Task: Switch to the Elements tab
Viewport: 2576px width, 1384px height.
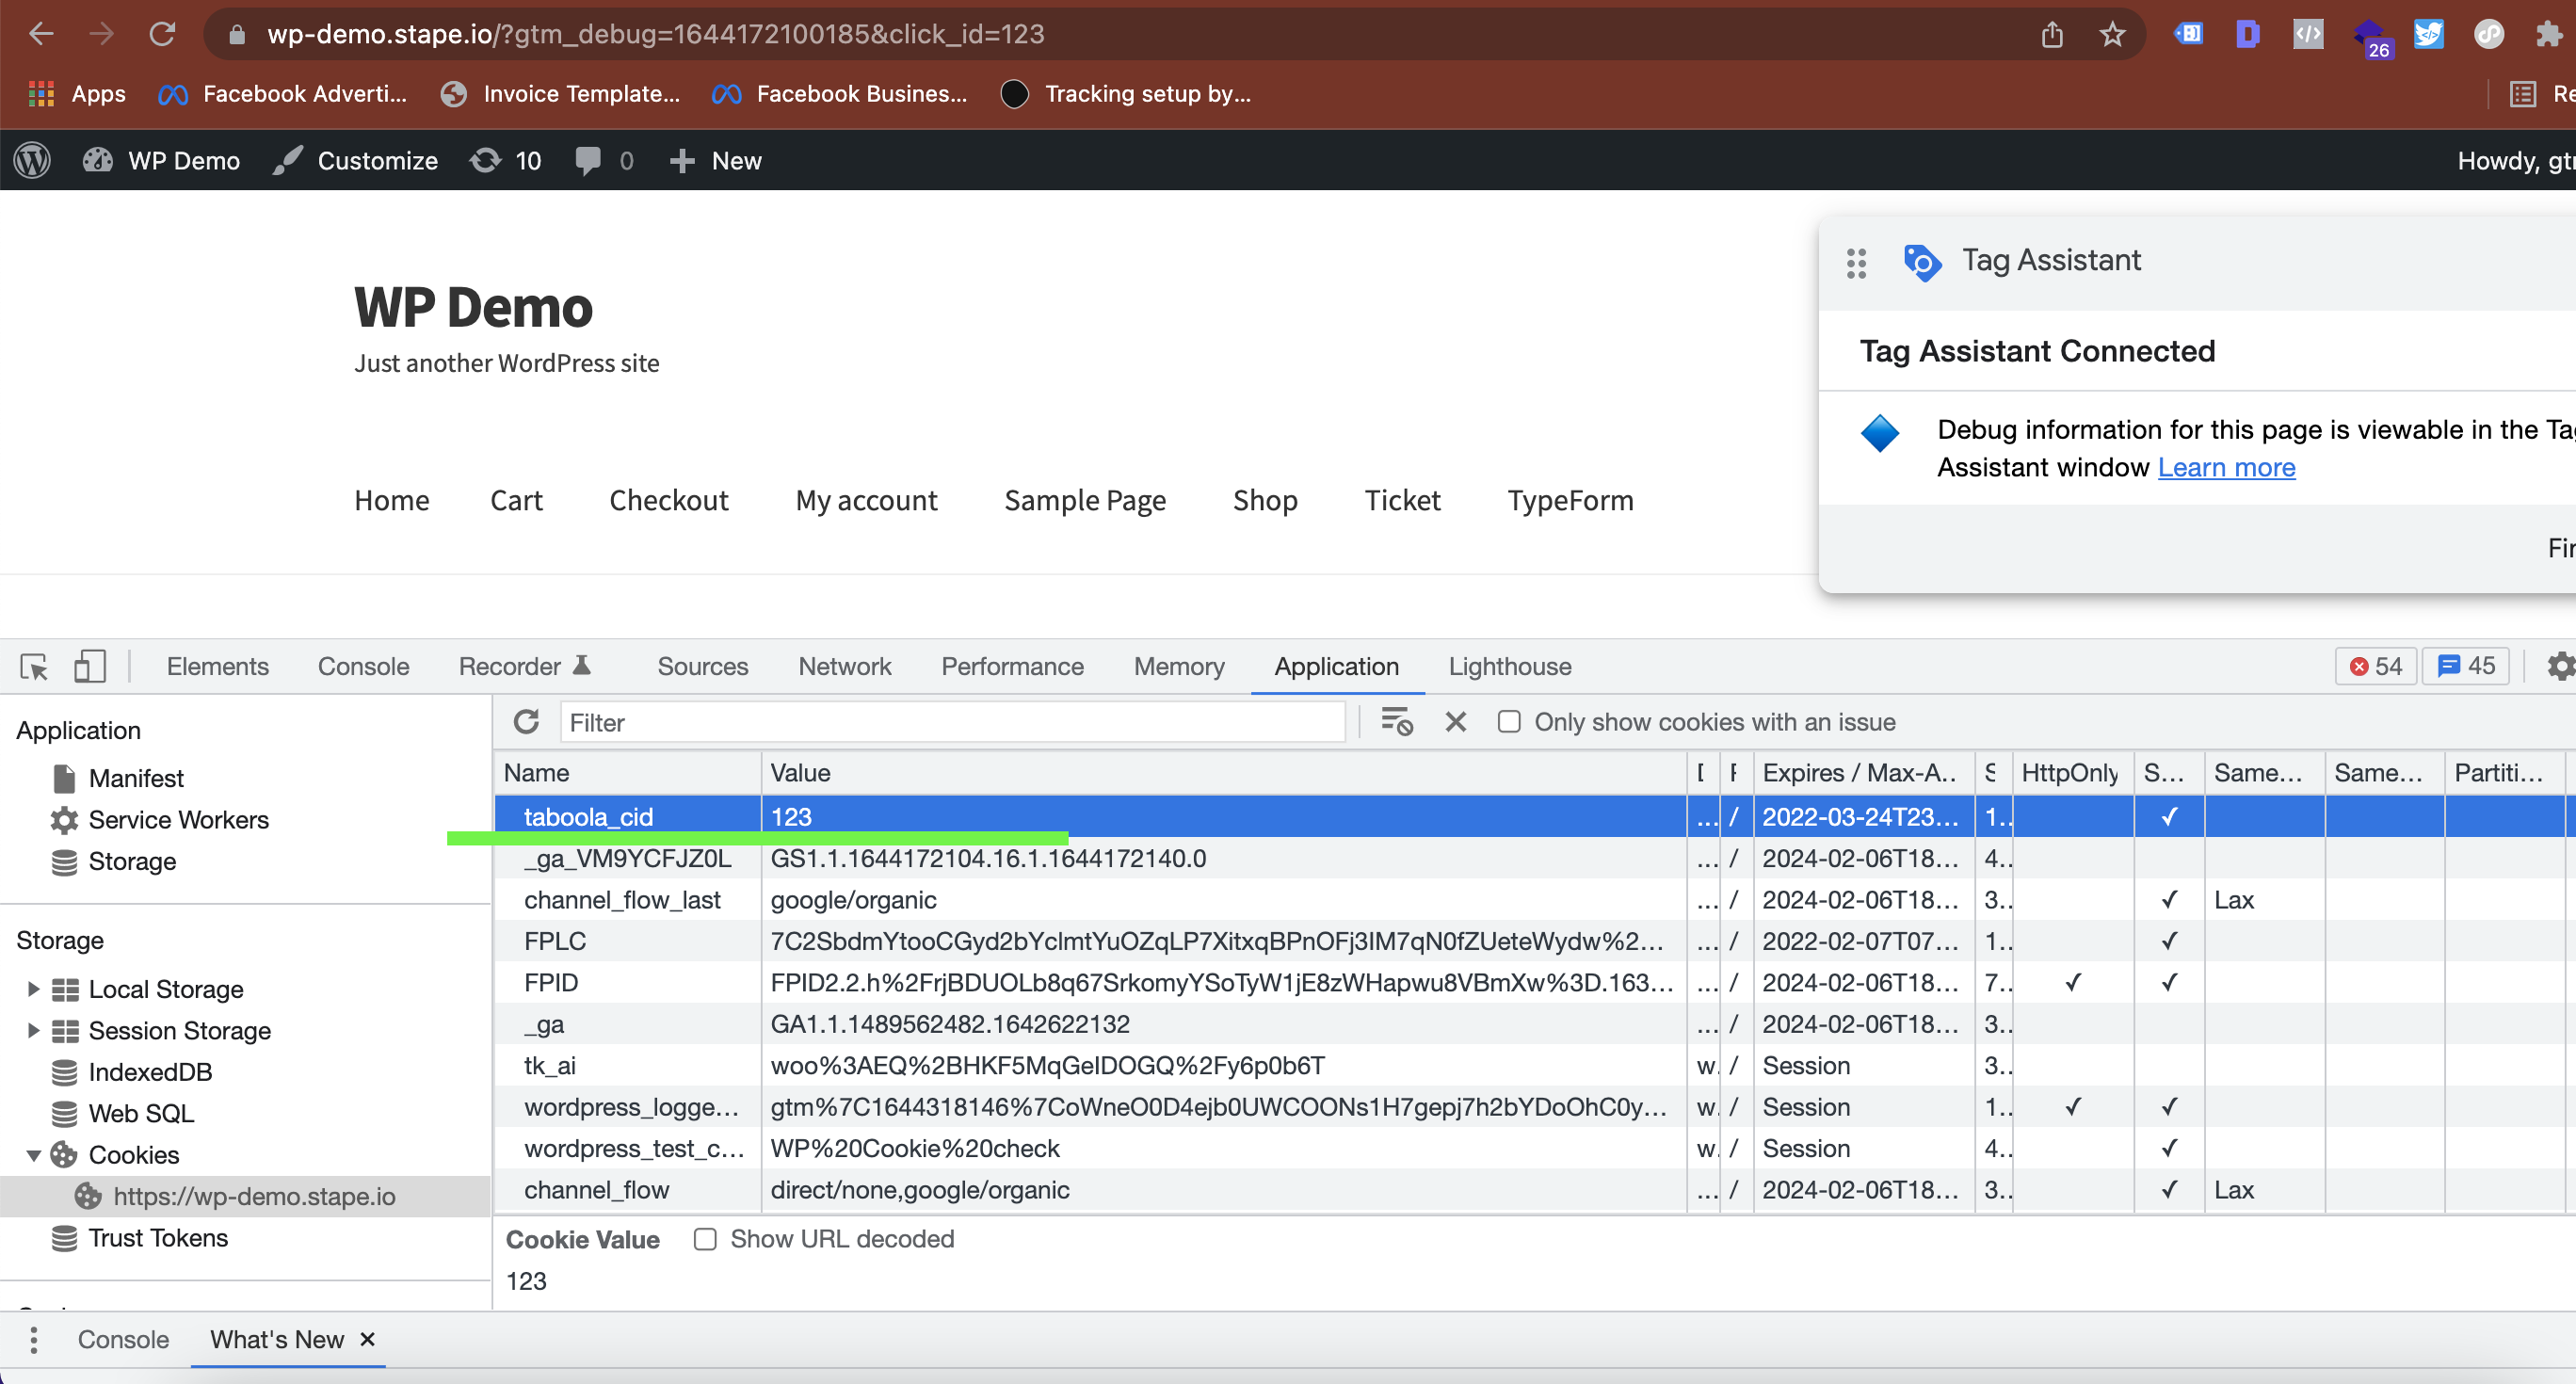Action: [x=217, y=666]
